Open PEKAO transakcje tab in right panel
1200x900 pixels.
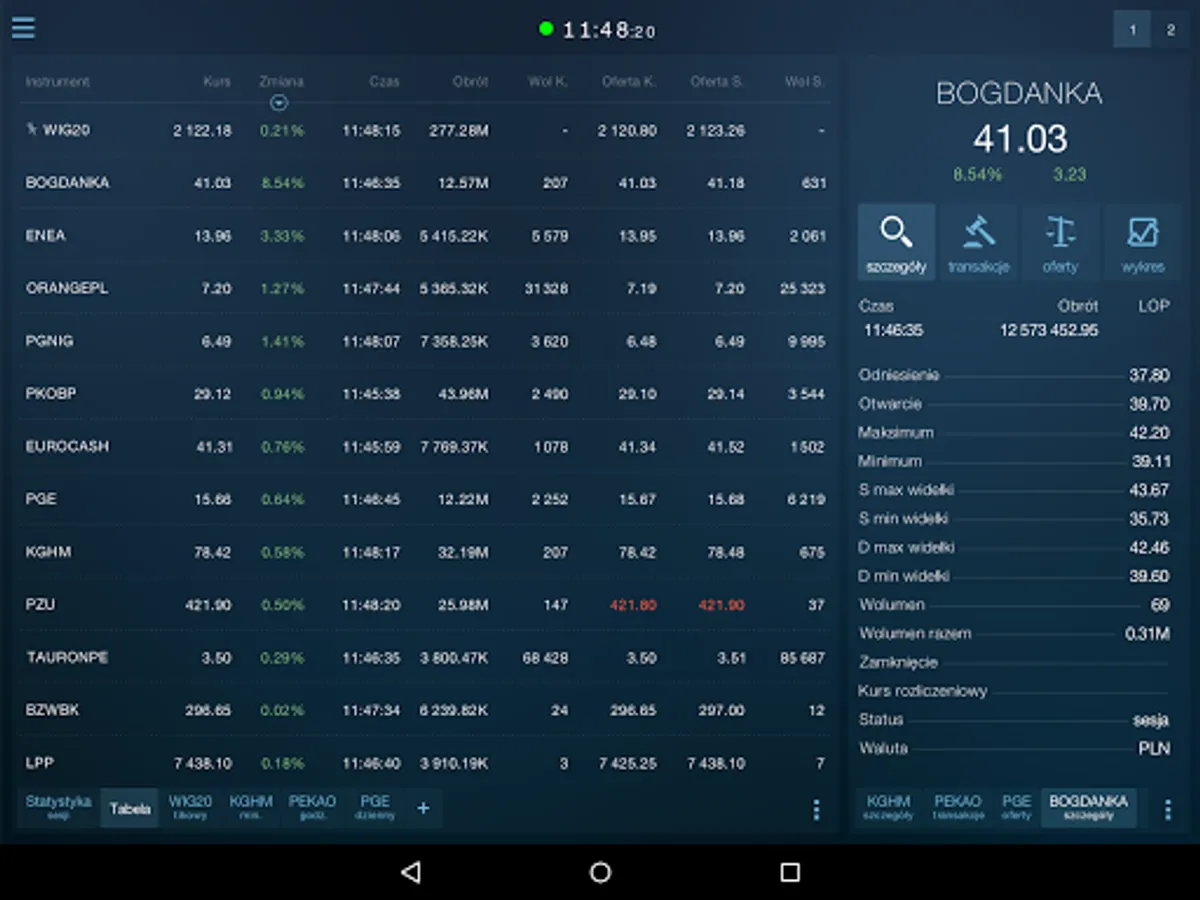[958, 807]
